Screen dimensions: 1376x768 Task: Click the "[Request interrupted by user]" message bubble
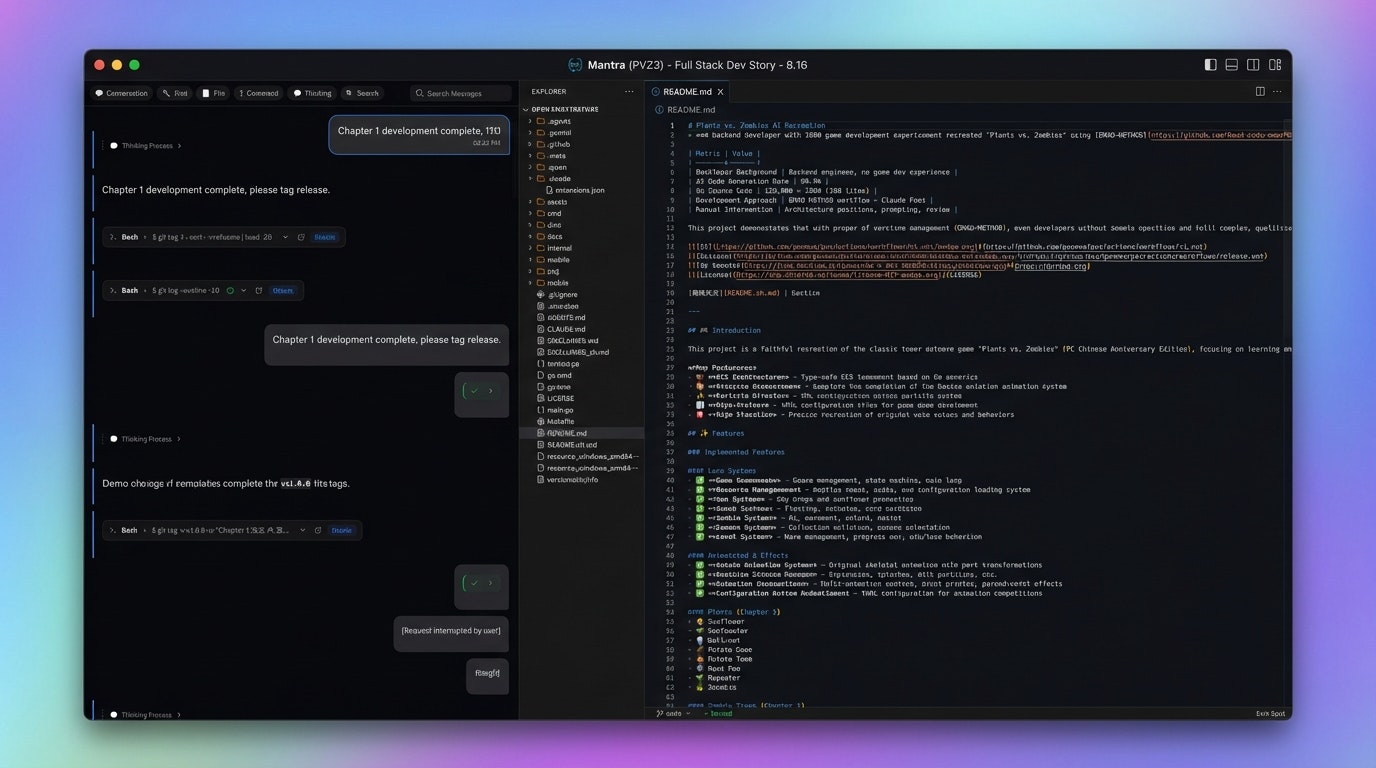(x=451, y=634)
